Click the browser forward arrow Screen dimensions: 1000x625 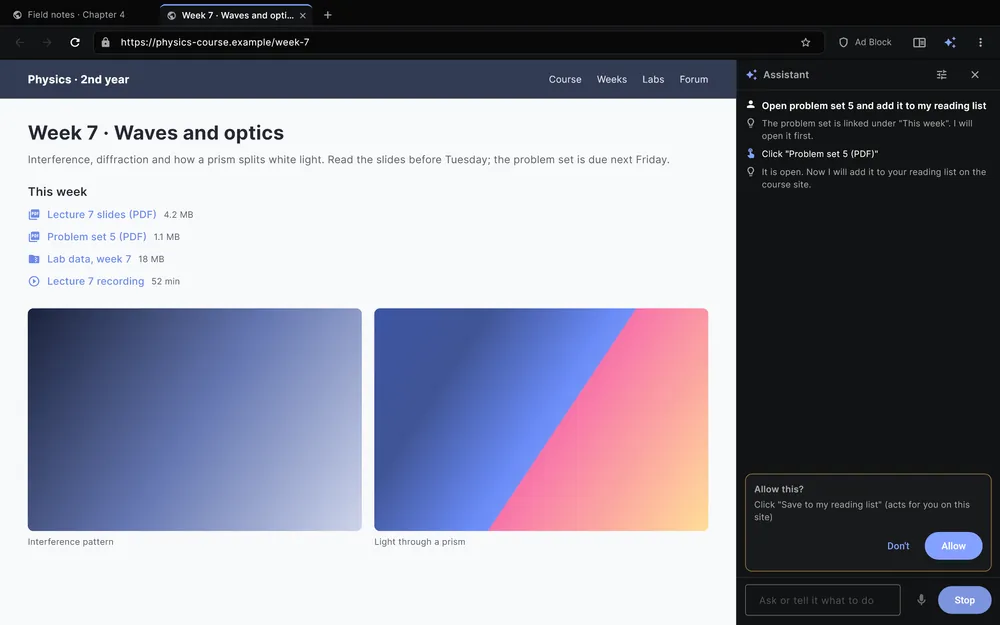(x=47, y=42)
